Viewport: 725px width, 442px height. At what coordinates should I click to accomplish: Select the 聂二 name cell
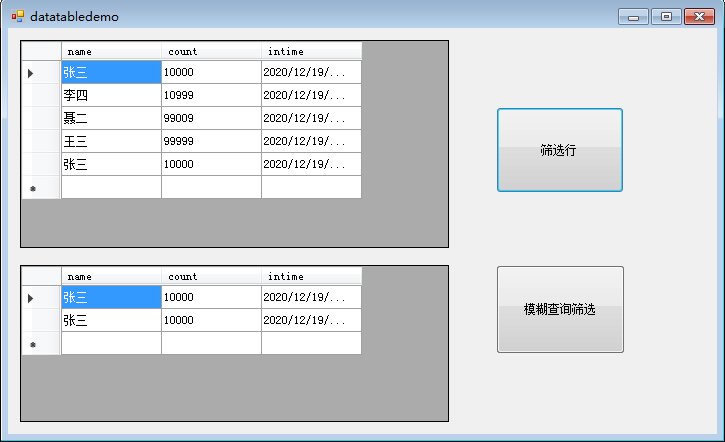[x=111, y=118]
